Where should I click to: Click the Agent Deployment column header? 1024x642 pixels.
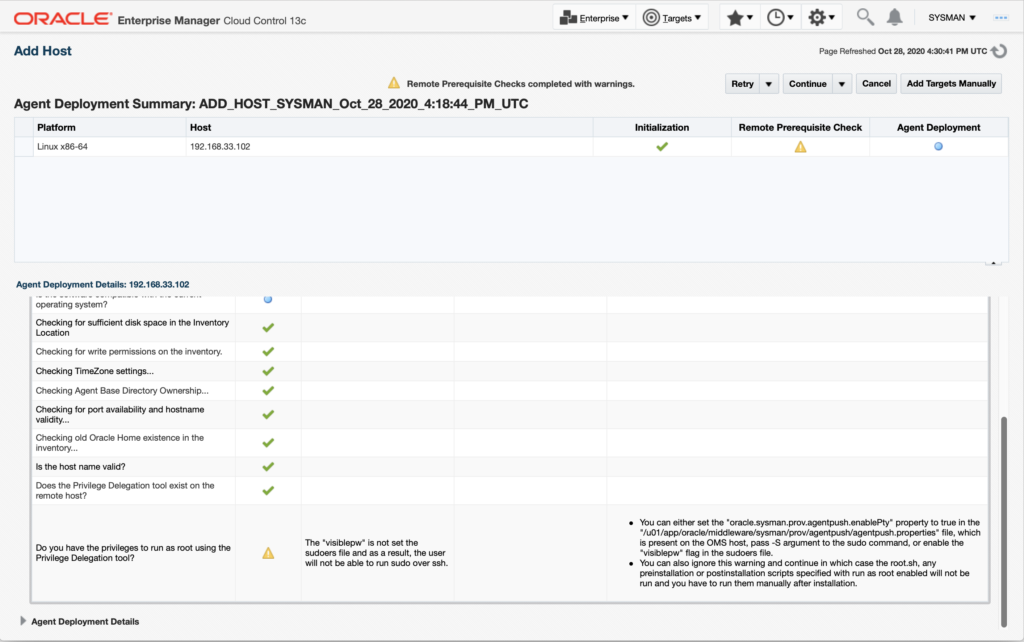coord(938,127)
